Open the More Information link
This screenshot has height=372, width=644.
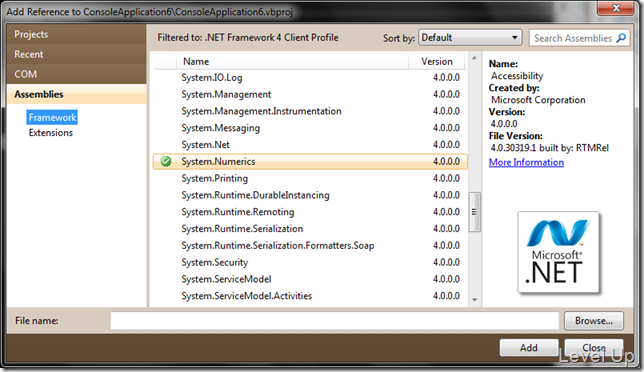coord(526,162)
